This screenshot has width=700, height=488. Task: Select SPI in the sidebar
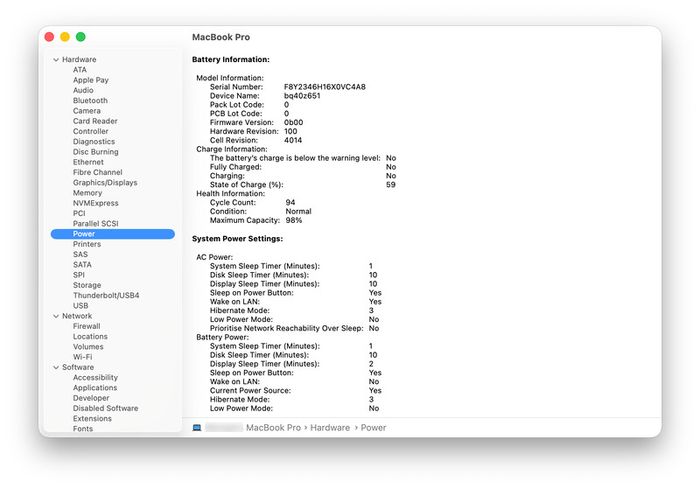point(79,275)
